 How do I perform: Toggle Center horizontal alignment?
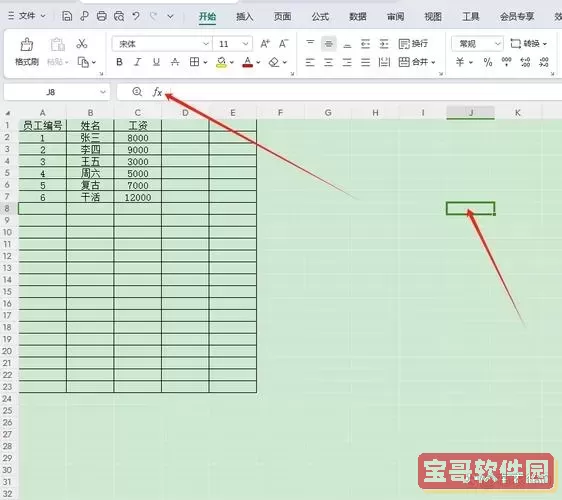(x=328, y=63)
